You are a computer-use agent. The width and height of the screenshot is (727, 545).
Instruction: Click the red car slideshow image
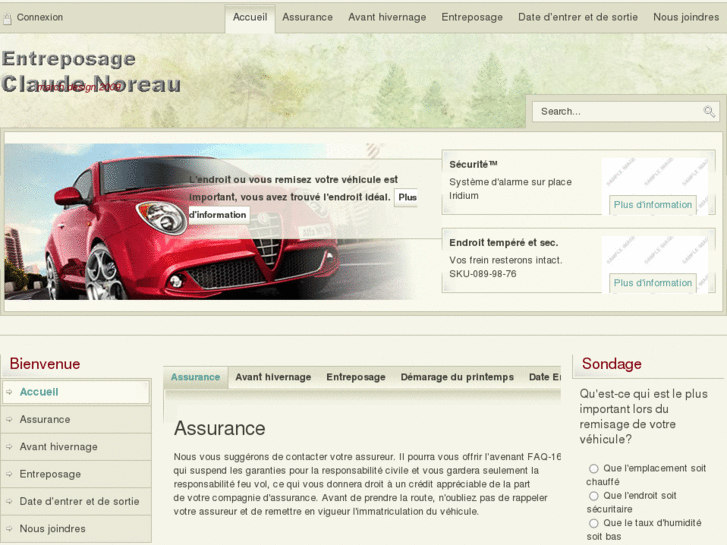pos(209,222)
